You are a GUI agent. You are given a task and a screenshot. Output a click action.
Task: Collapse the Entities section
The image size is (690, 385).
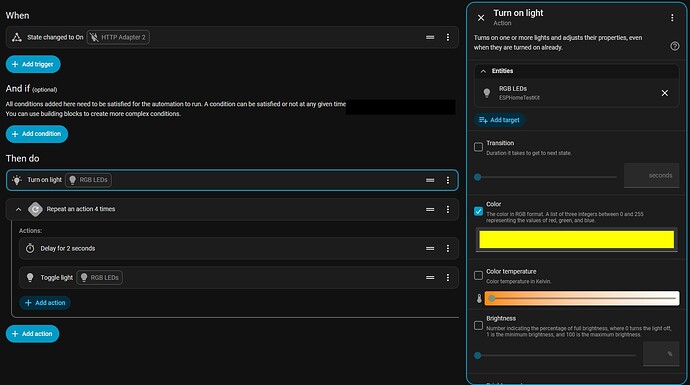click(x=484, y=71)
